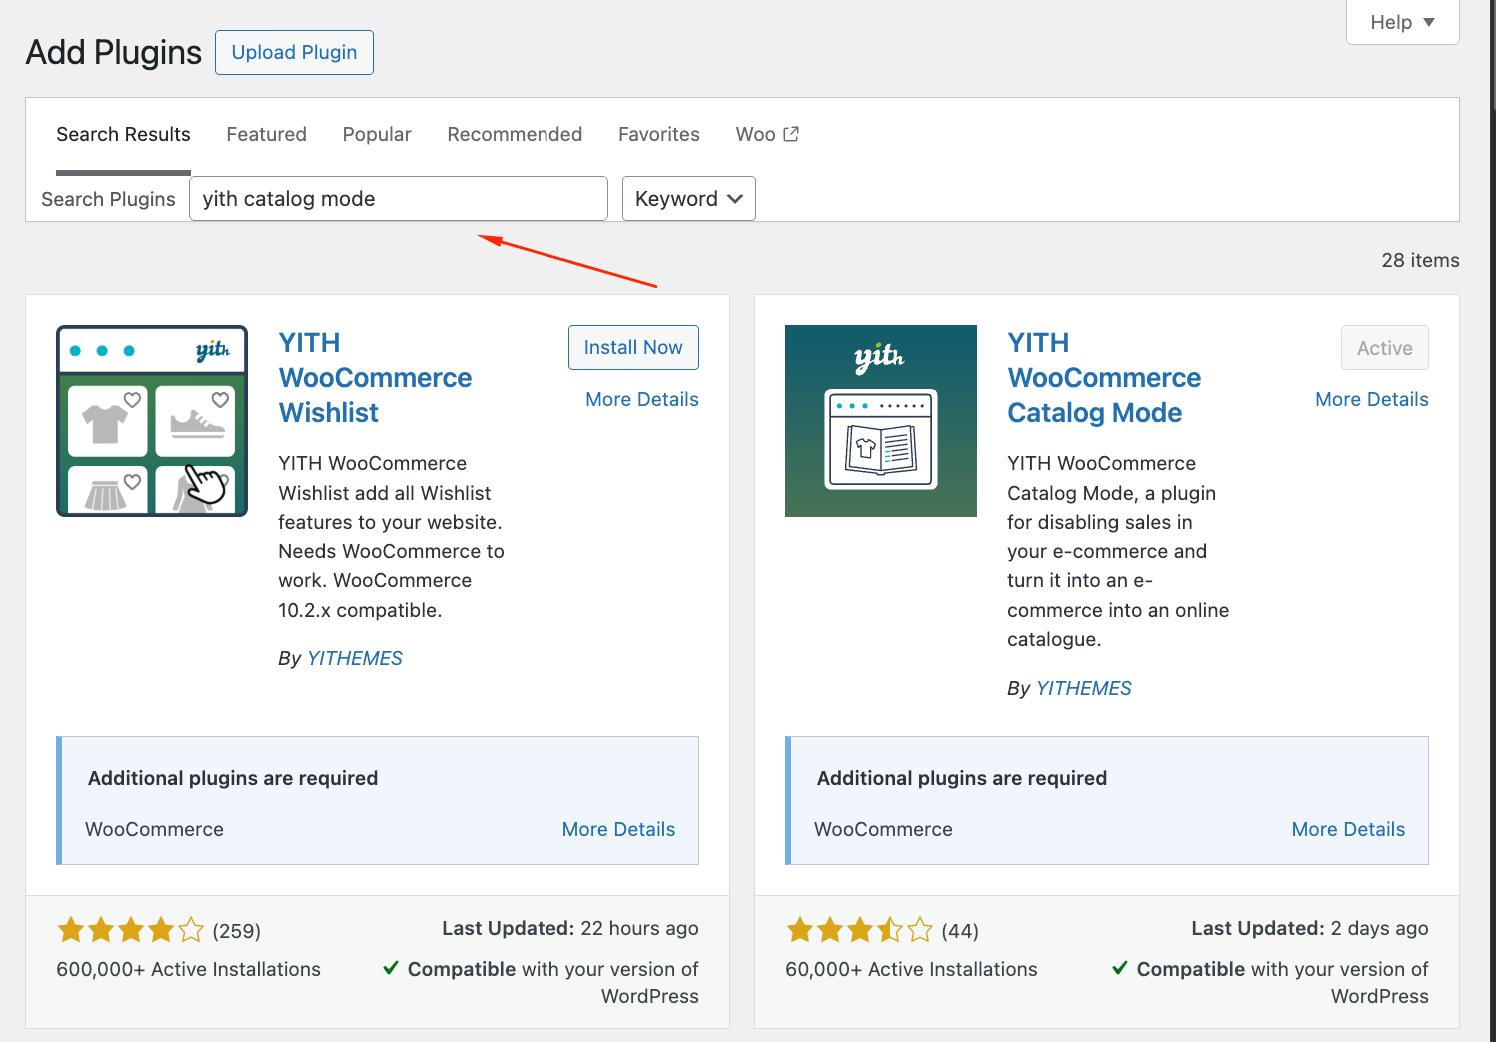This screenshot has height=1042, width=1496.
Task: Click the '28 items' results count
Action: click(x=1420, y=260)
